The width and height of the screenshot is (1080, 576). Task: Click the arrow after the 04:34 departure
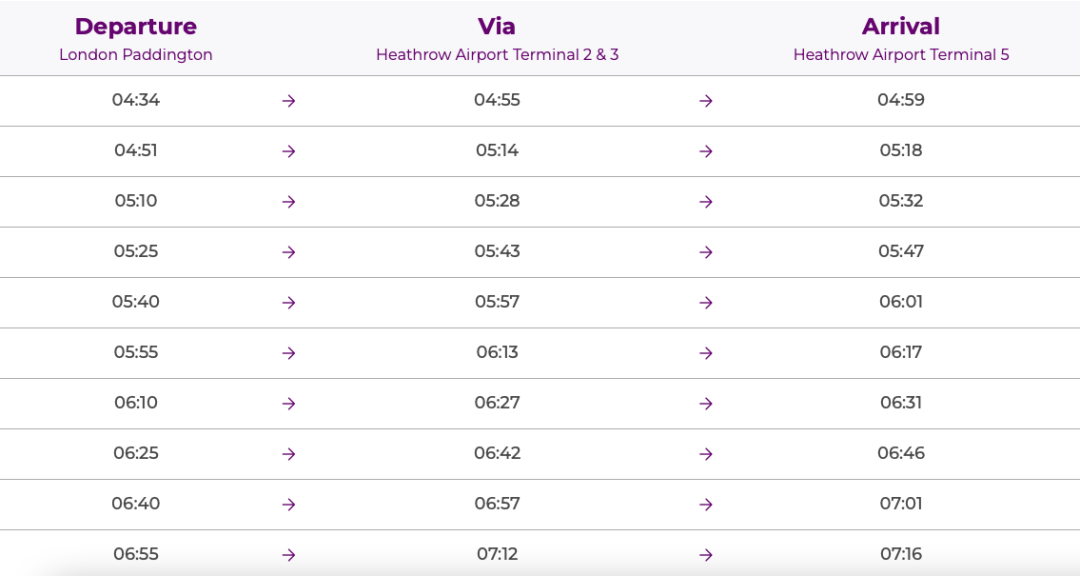tap(289, 101)
